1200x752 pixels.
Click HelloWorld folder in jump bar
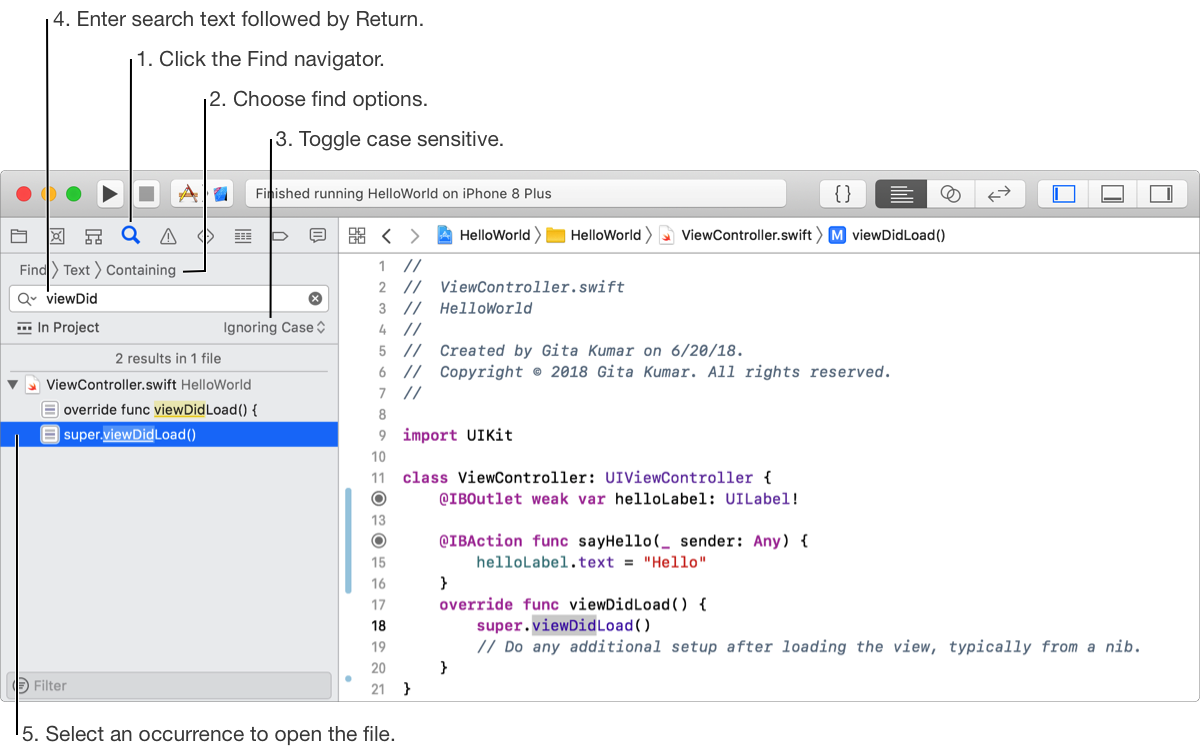(594, 236)
